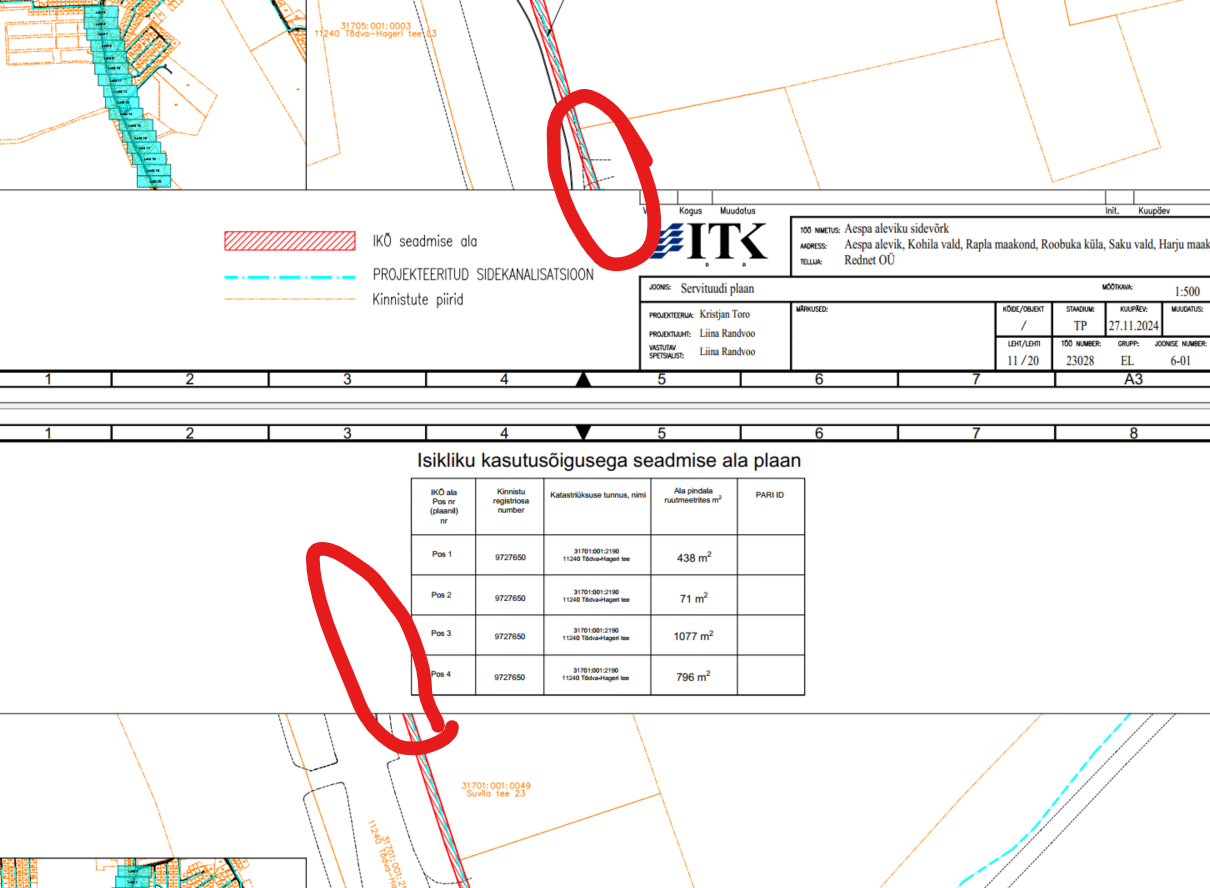Screen dimensions: 1210x888
Task: Click the downward black triangle marker on ruler
Action: pos(584,432)
